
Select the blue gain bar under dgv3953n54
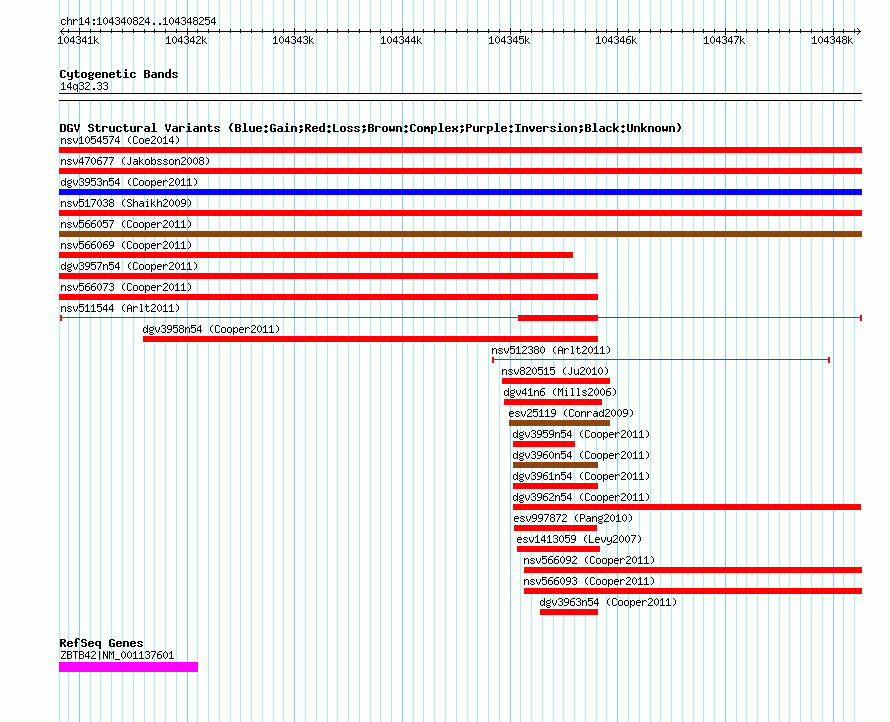[x=460, y=192]
